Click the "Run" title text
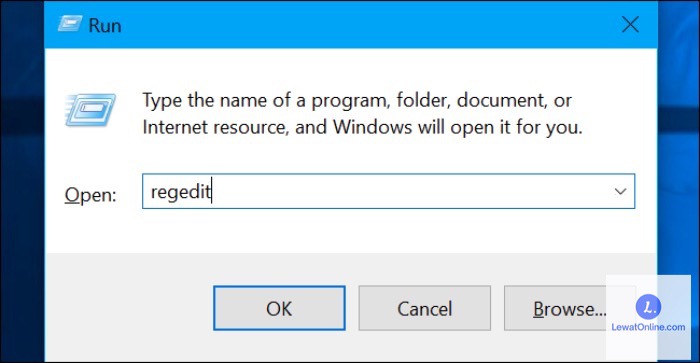This screenshot has width=700, height=363. 105,25
